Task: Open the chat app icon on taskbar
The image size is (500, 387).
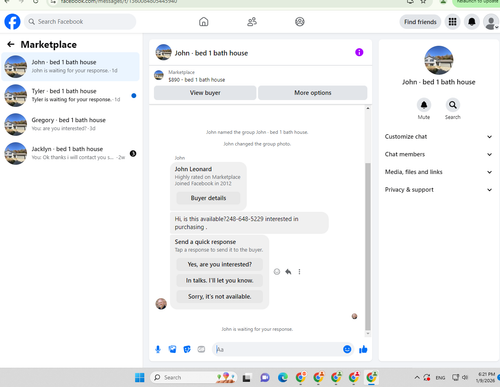Action: coord(265,377)
